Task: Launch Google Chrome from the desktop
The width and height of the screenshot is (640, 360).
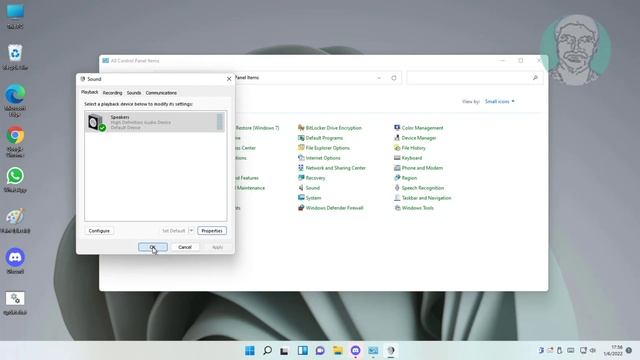Action: pyautogui.click(x=15, y=141)
